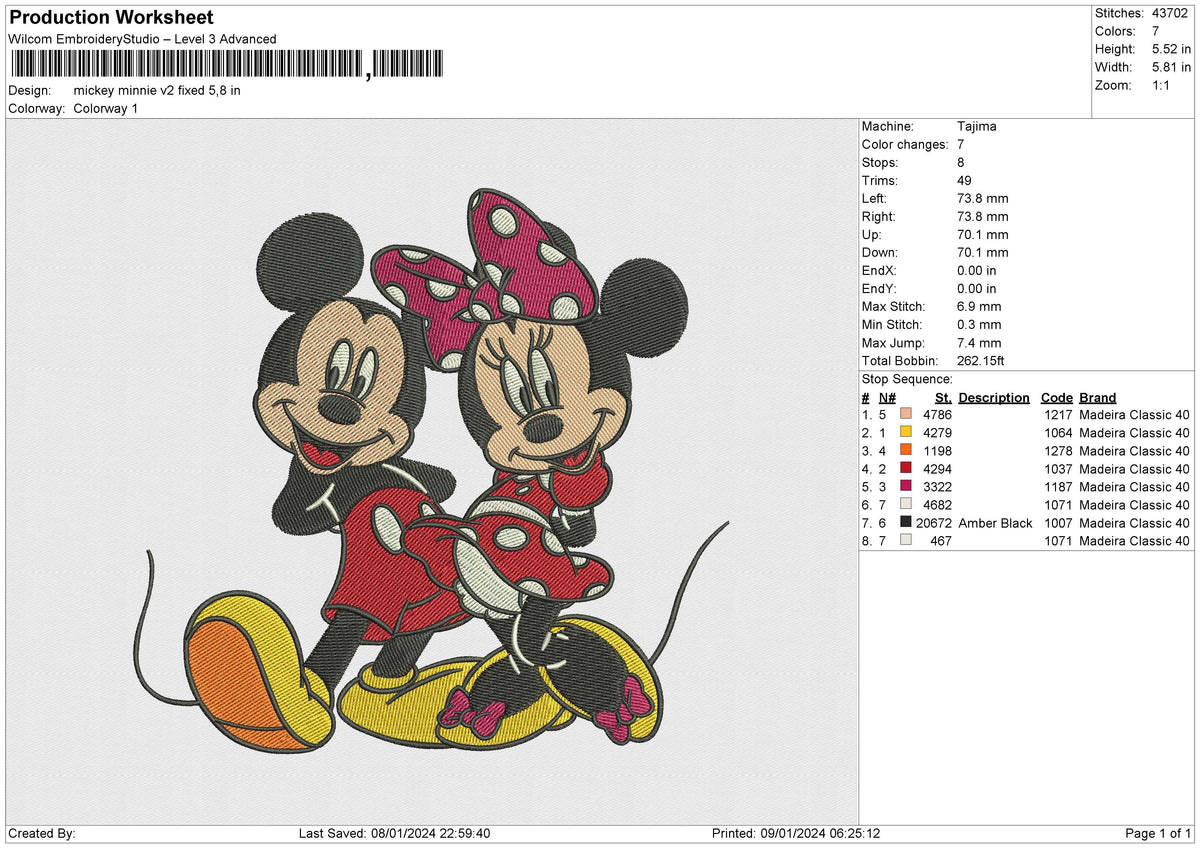
Task: Click the "St." column header
Action: [943, 397]
